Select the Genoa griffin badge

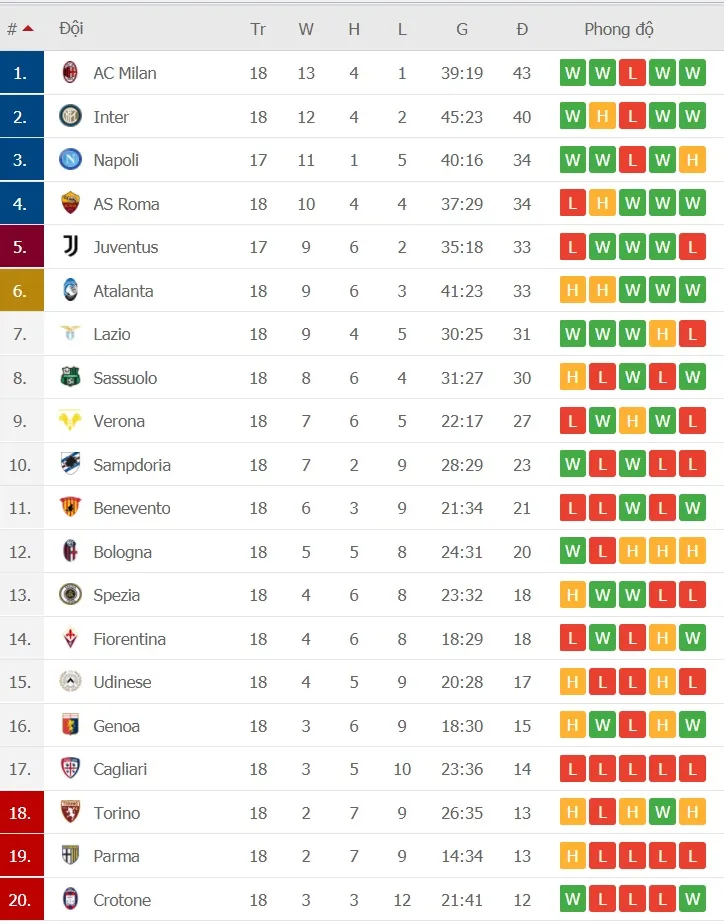(x=70, y=726)
